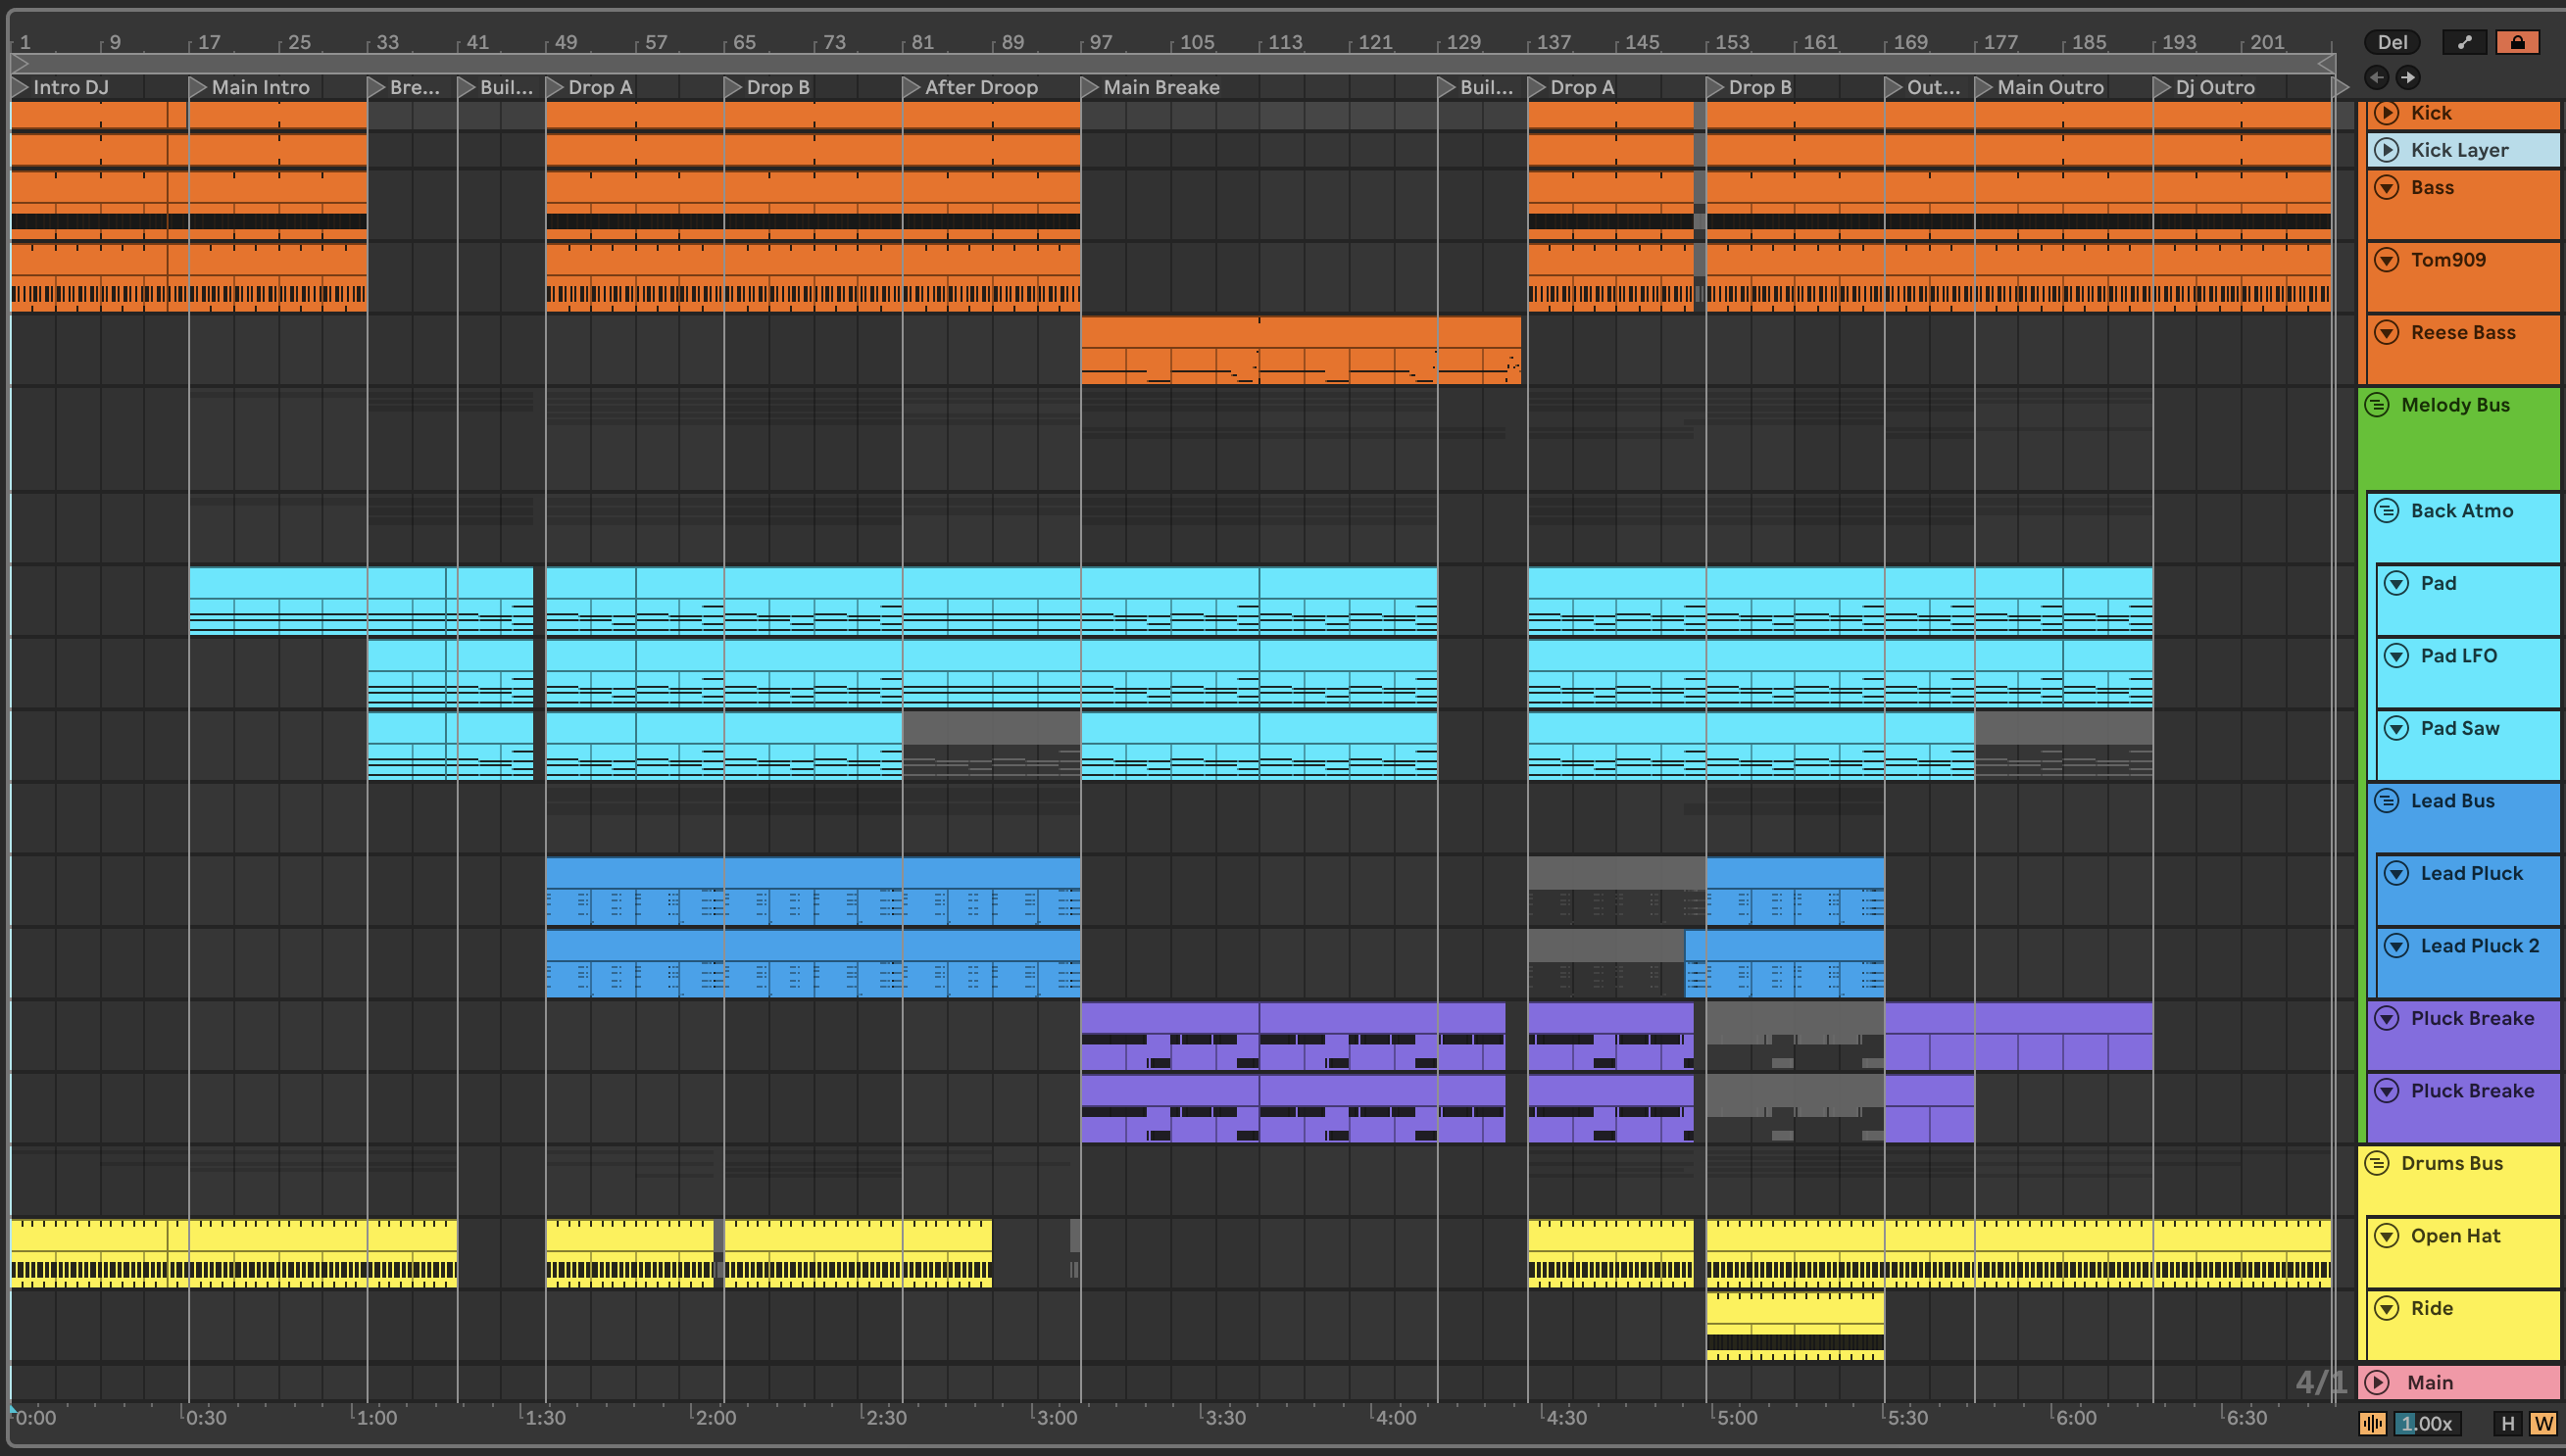Unfold the Kick track with its triangle

point(2387,113)
